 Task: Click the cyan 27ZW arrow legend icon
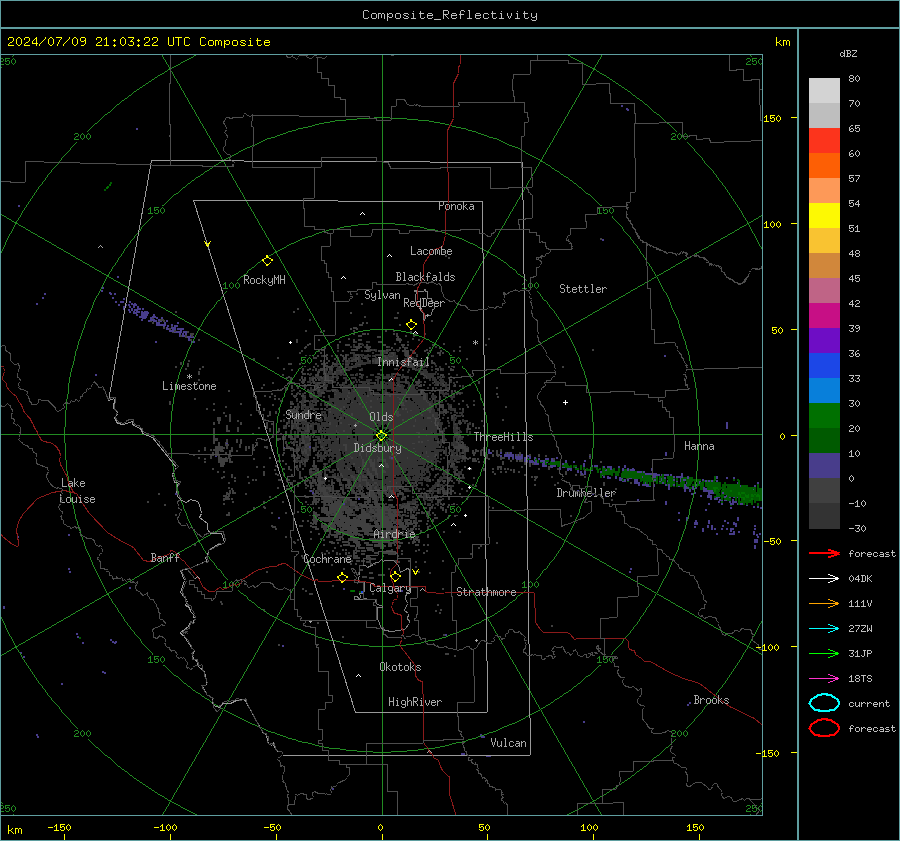pyautogui.click(x=824, y=629)
